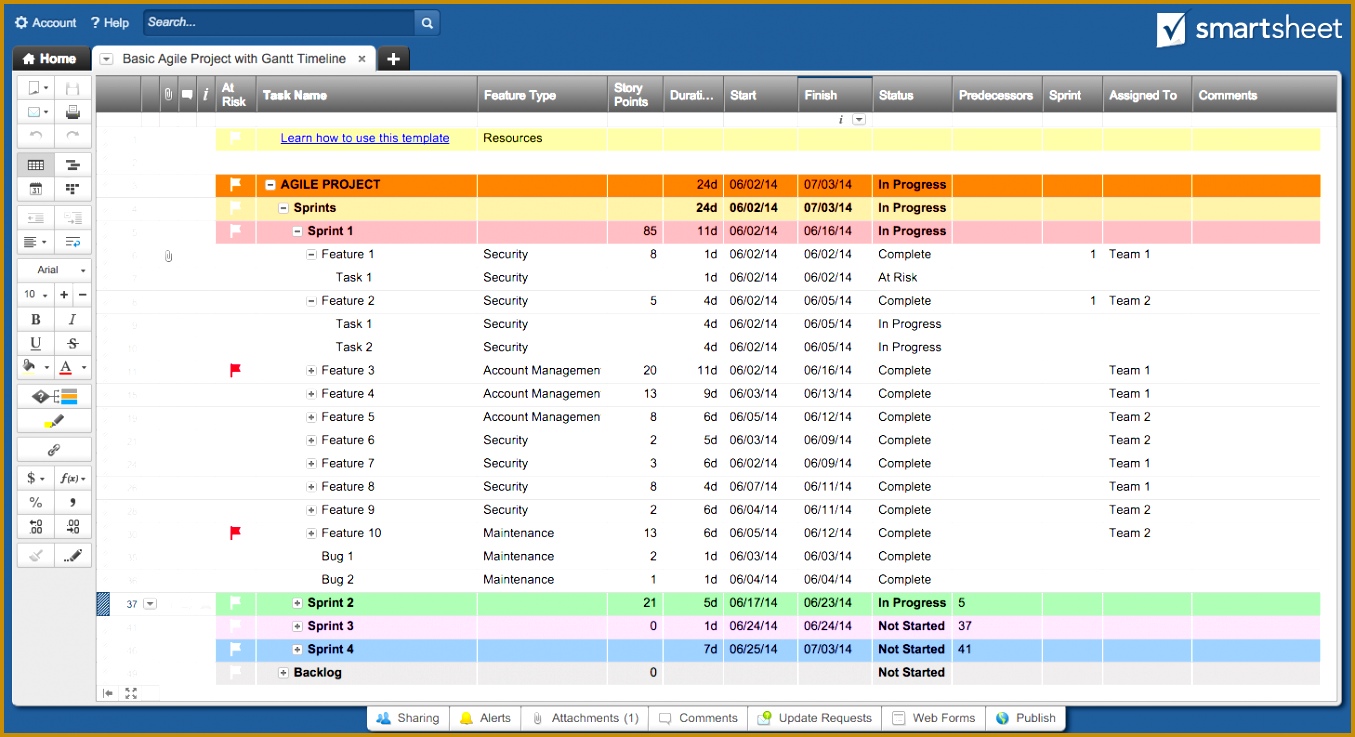This screenshot has width=1355, height=737.
Task: Toggle the At Risk flag on Feature 10
Action: coord(235,533)
